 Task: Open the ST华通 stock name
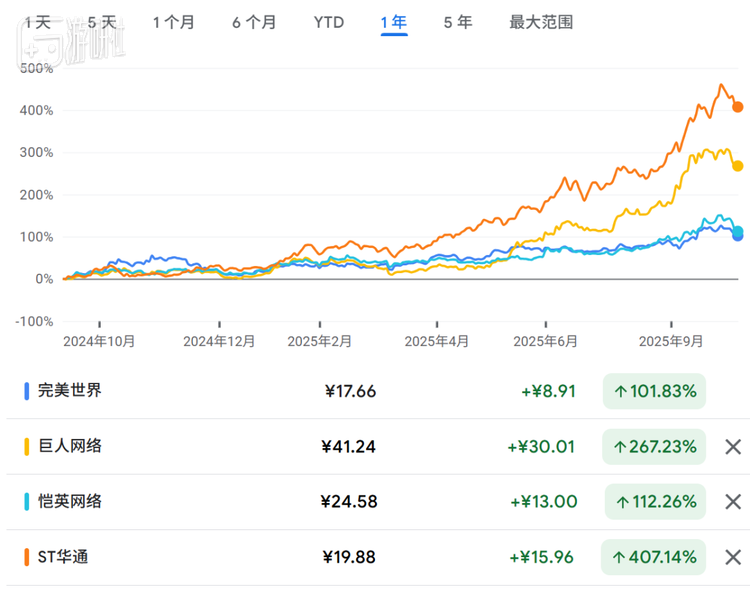point(62,557)
